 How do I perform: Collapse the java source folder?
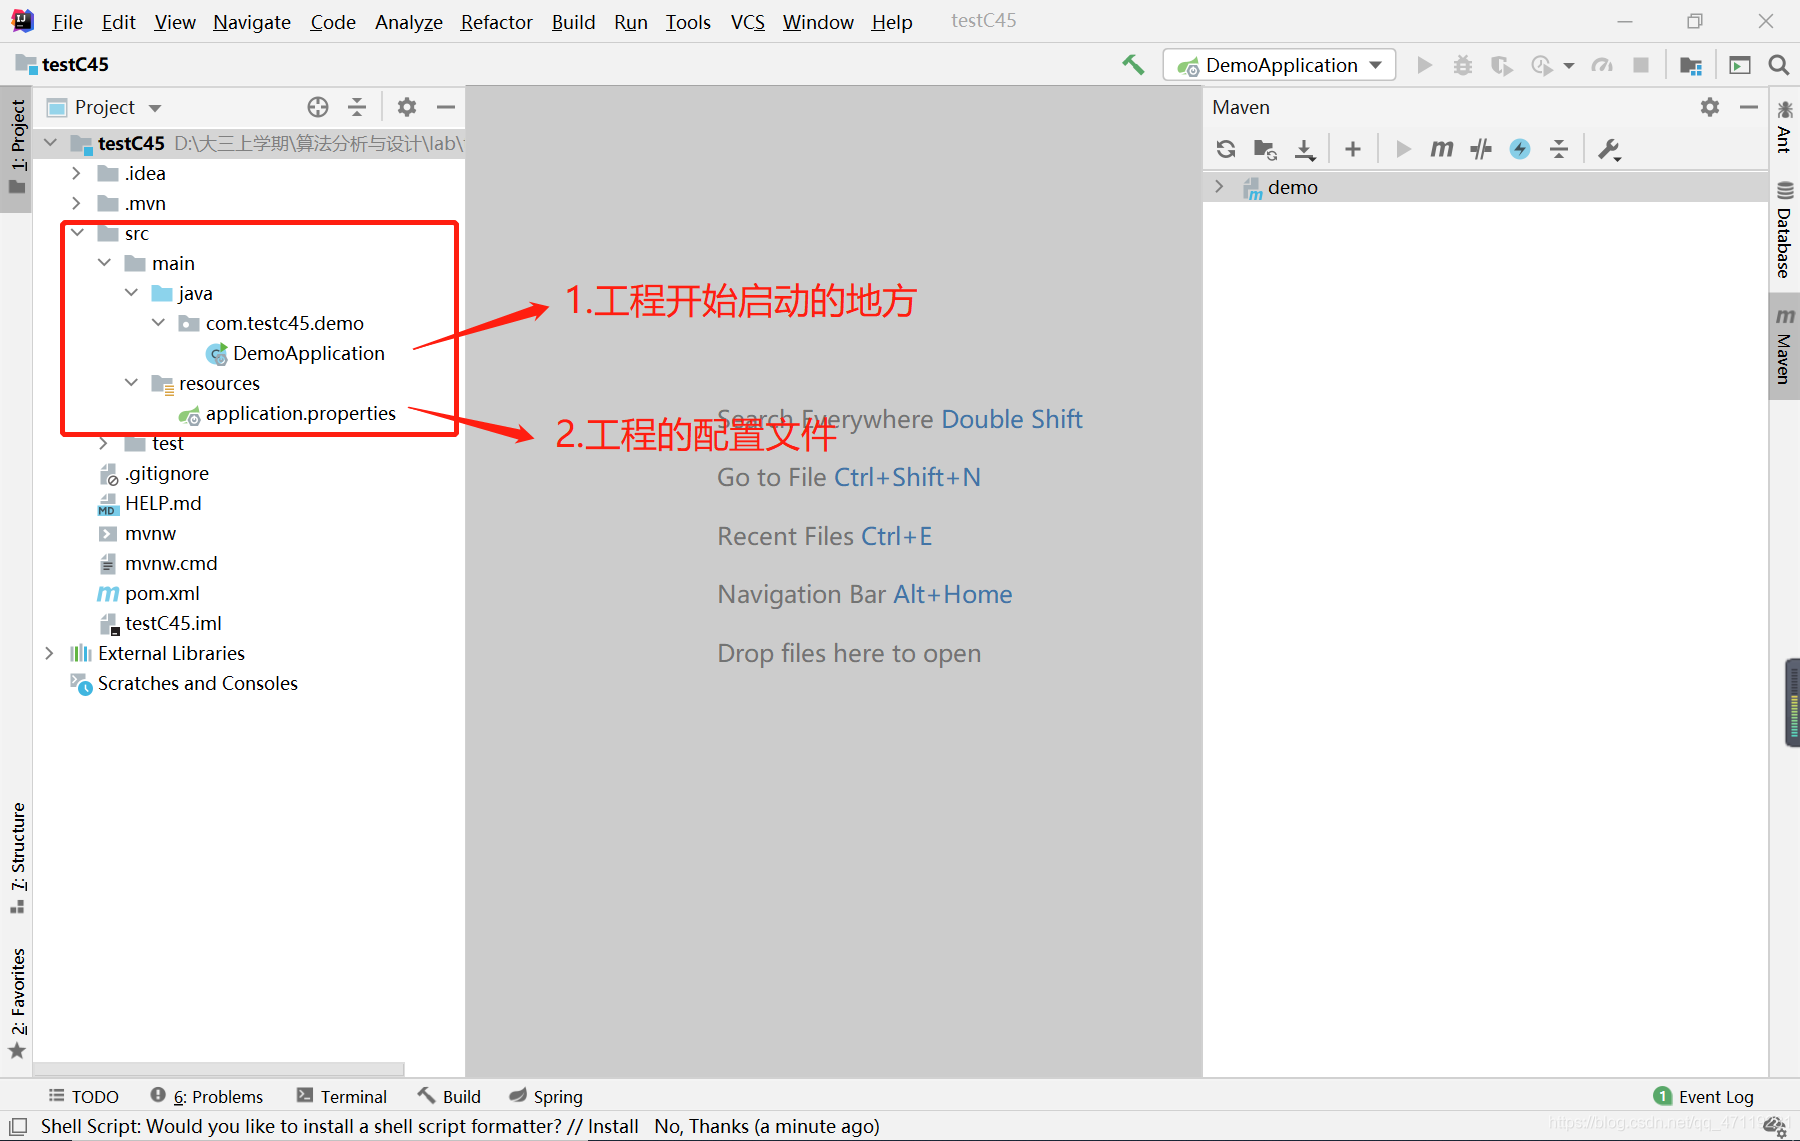click(131, 293)
